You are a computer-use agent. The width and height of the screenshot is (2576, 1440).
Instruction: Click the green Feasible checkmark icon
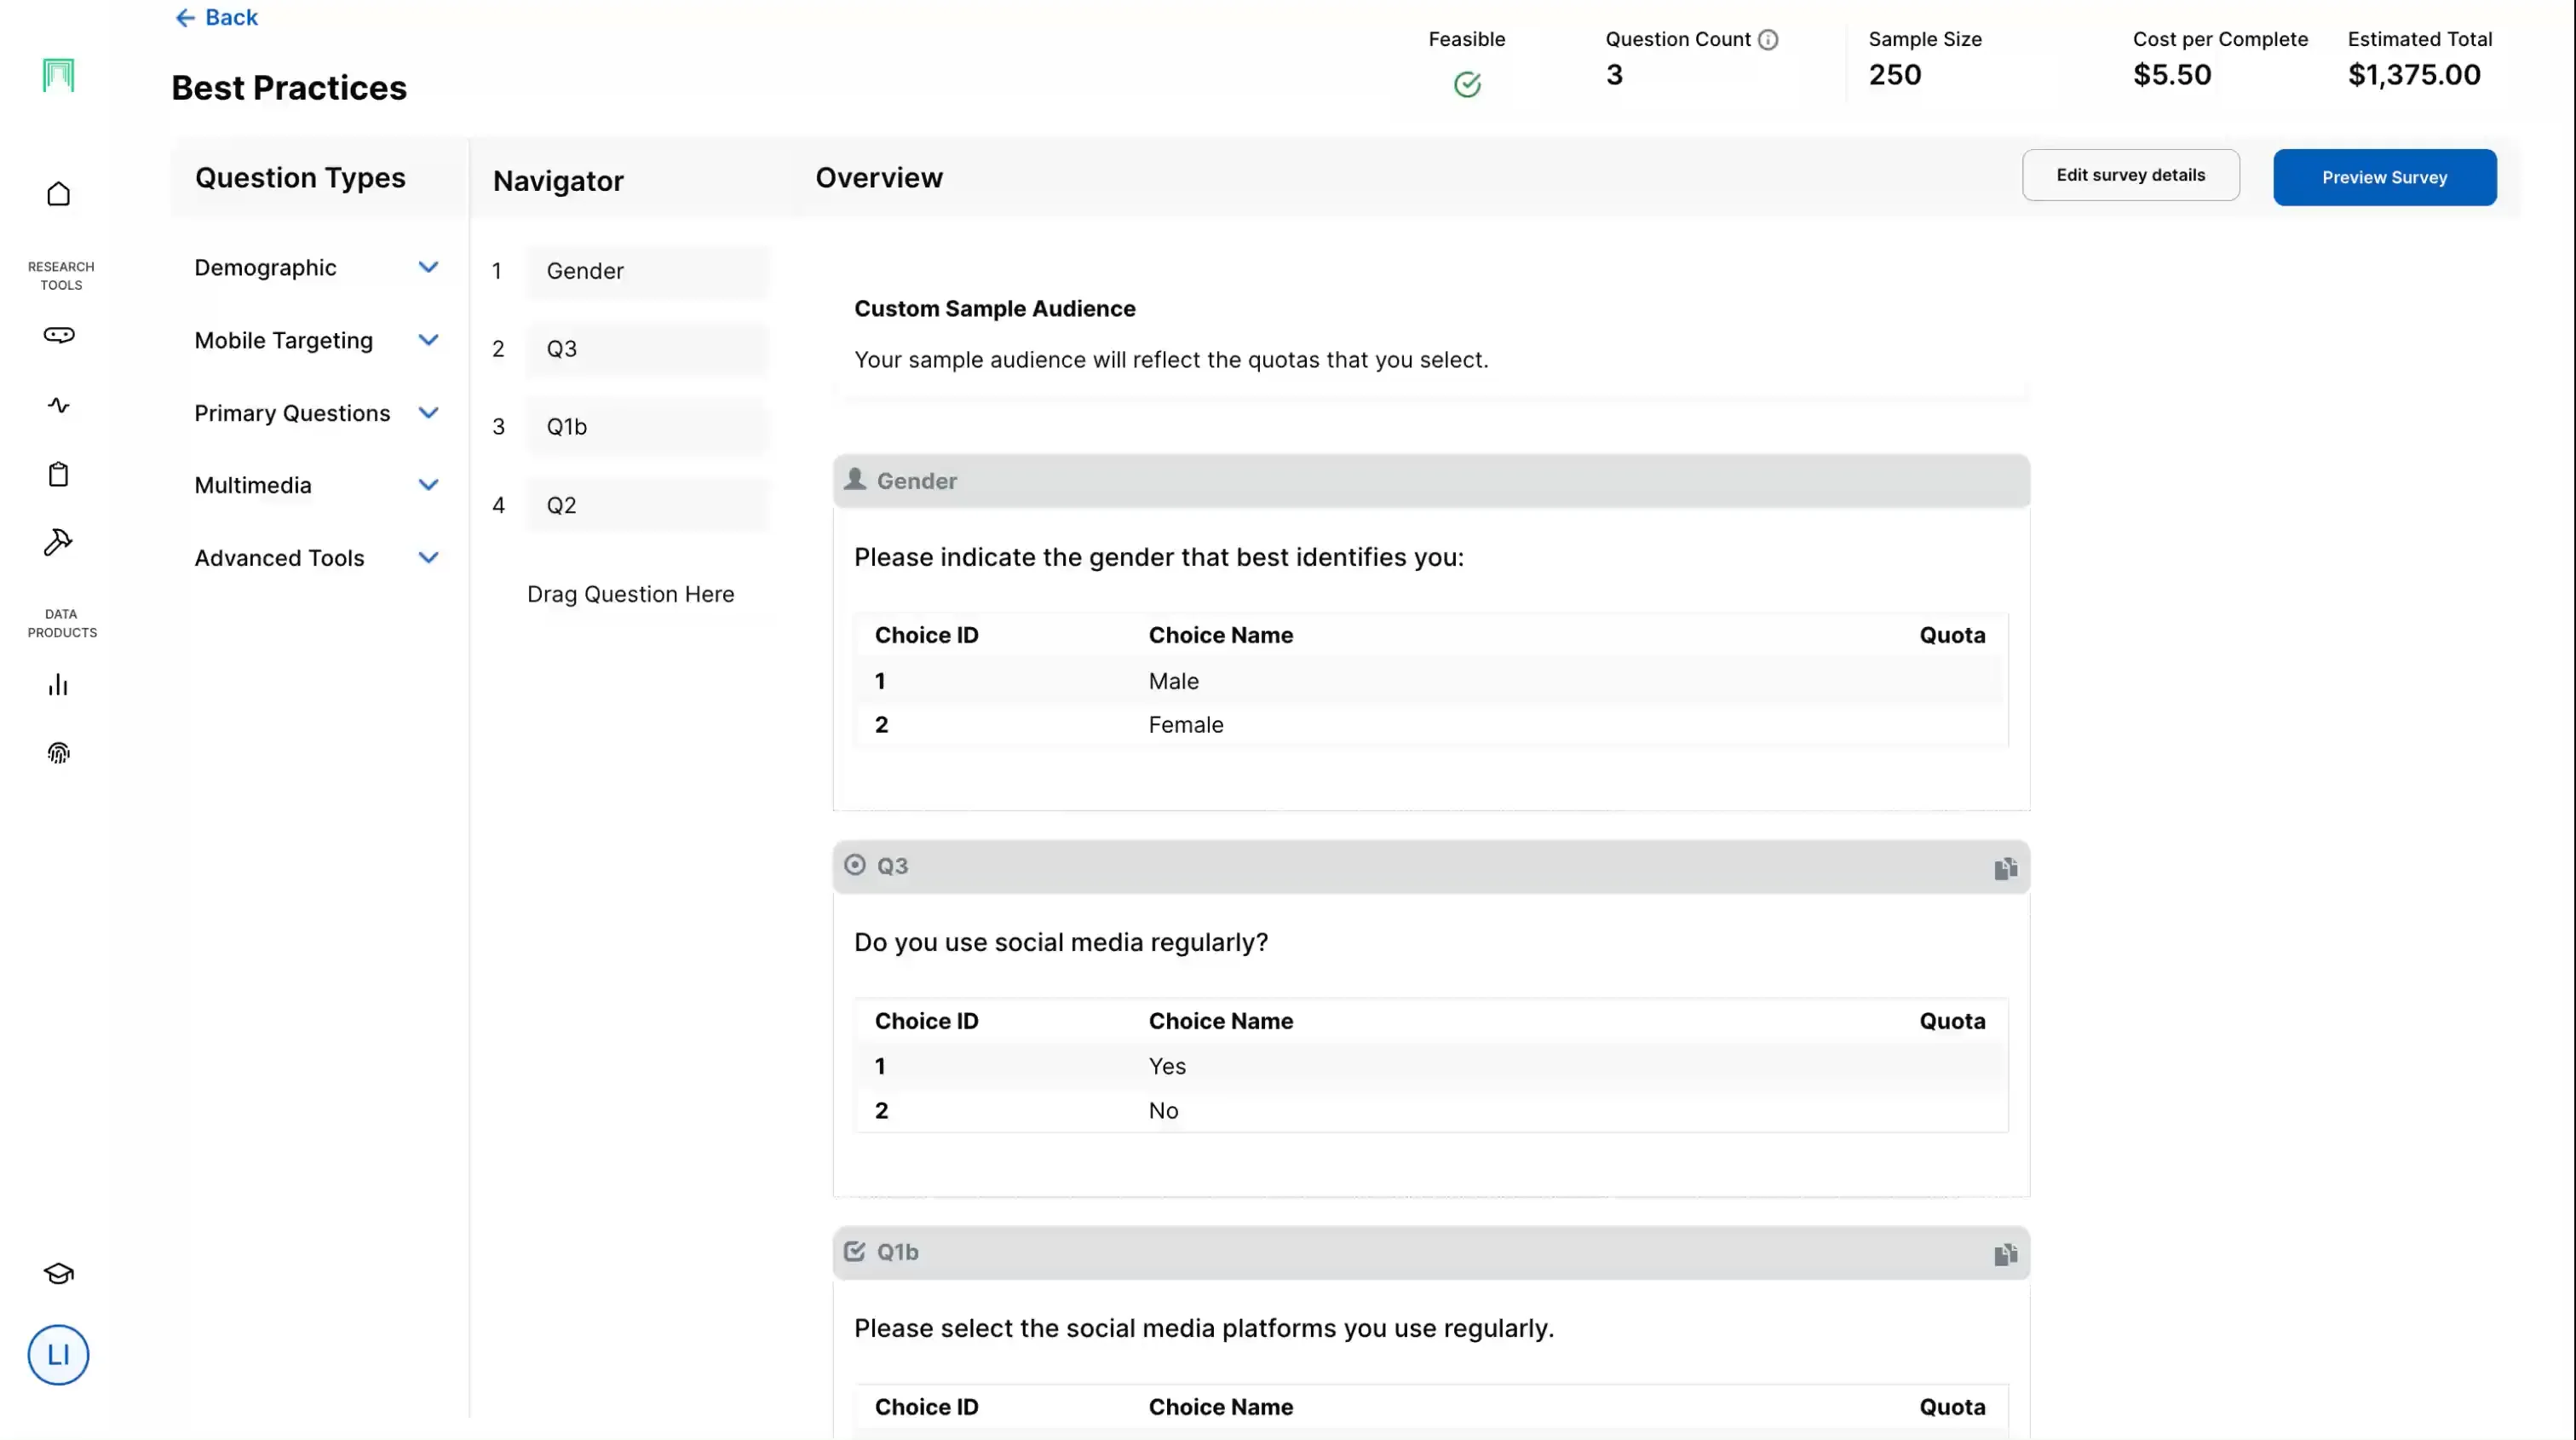tap(1467, 84)
